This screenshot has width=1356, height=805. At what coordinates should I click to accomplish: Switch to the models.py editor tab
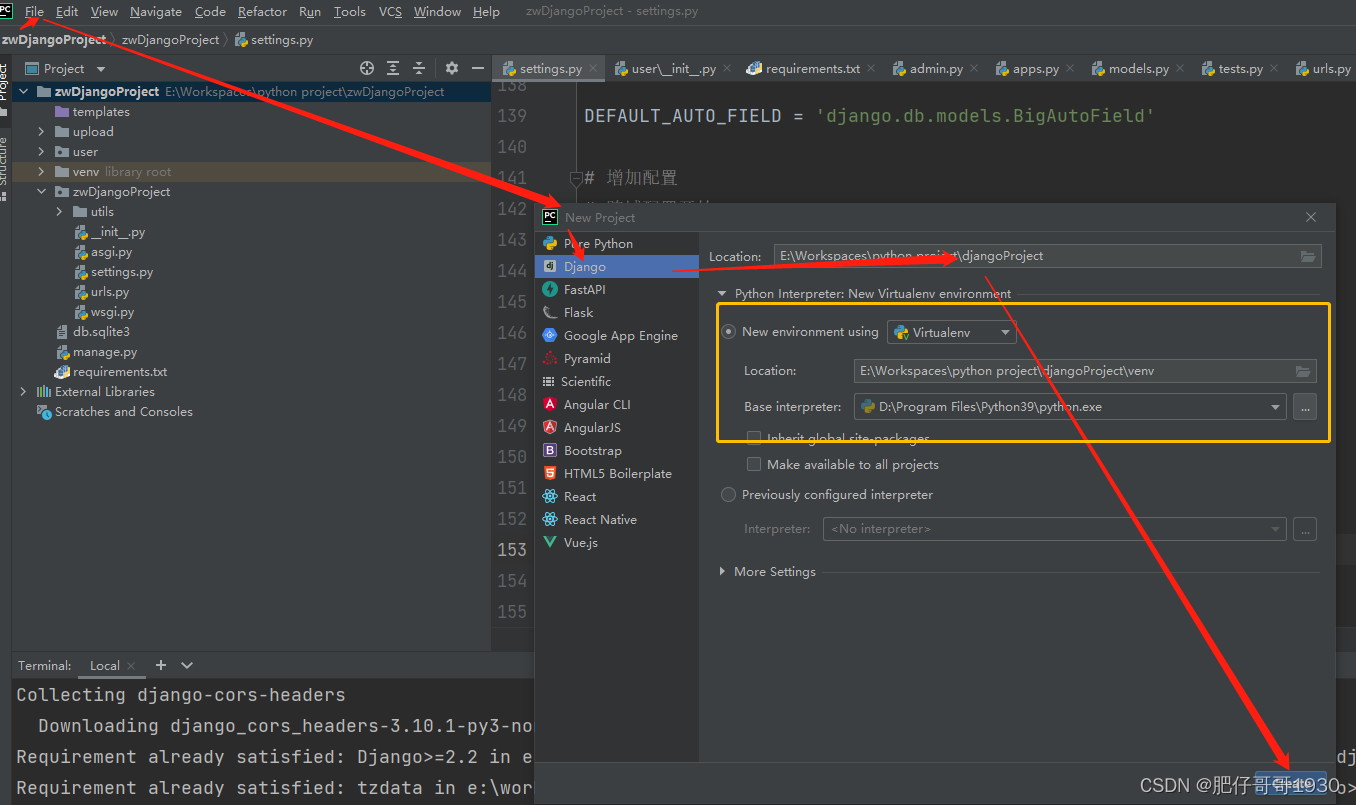[1138, 69]
